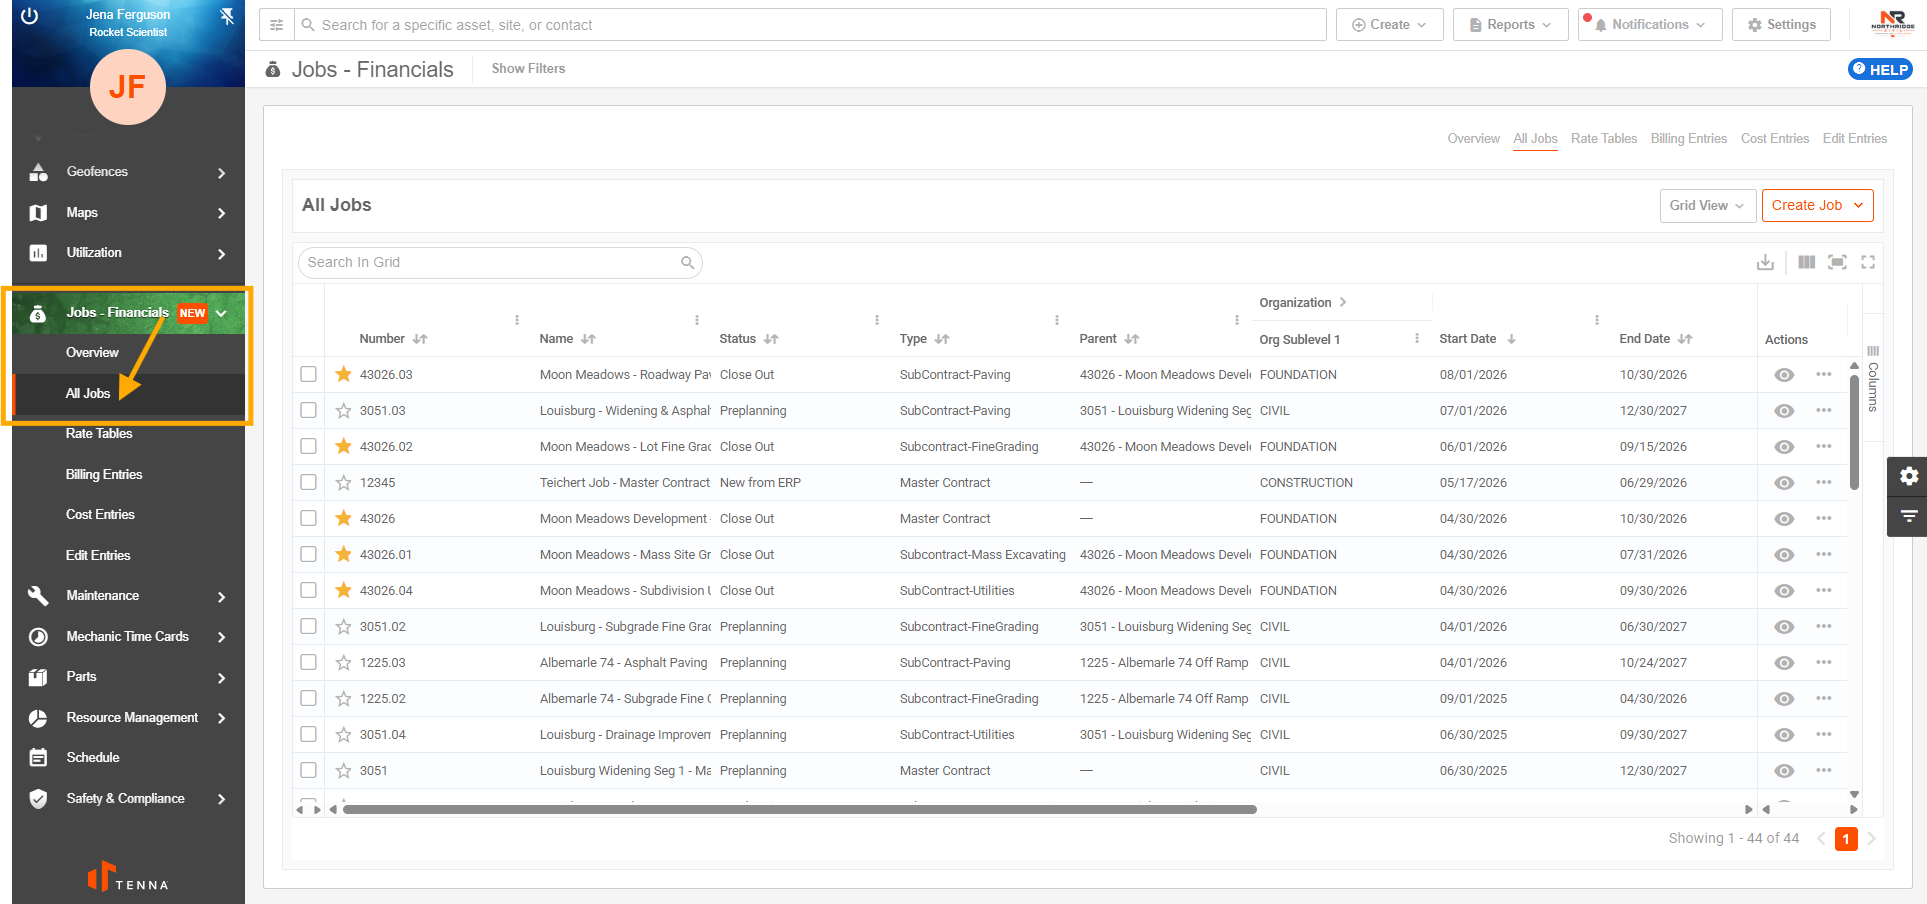Open the Columns side panel tab
Image resolution: width=1927 pixels, height=904 pixels.
click(x=1873, y=379)
